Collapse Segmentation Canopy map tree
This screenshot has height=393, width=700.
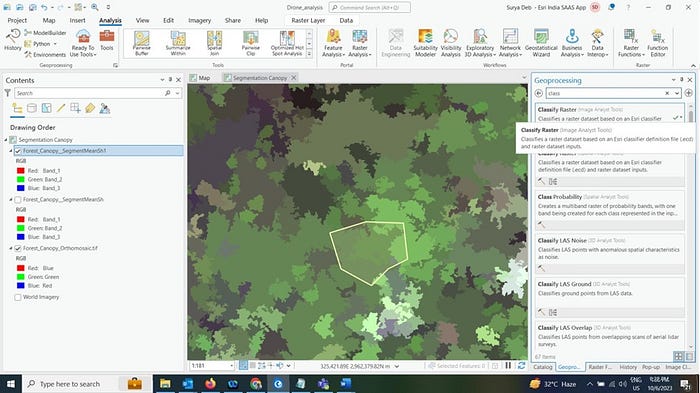6,140
